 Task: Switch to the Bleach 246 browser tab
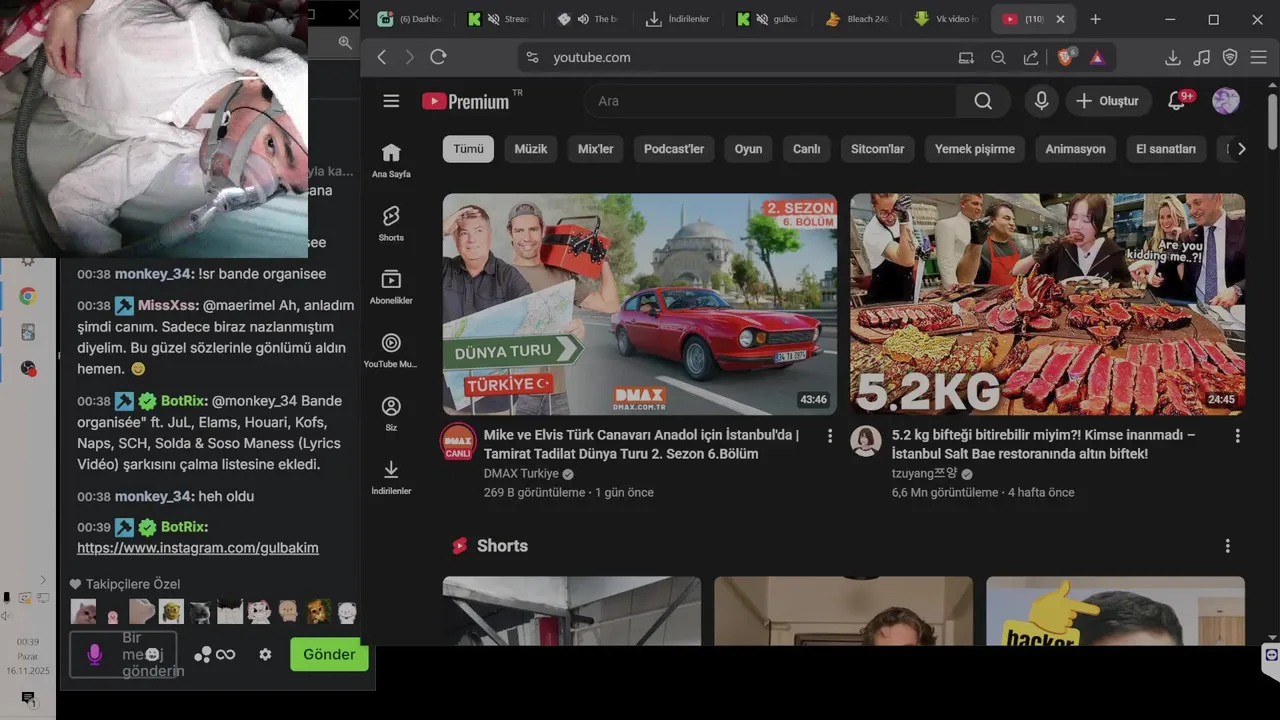pyautogui.click(x=857, y=19)
